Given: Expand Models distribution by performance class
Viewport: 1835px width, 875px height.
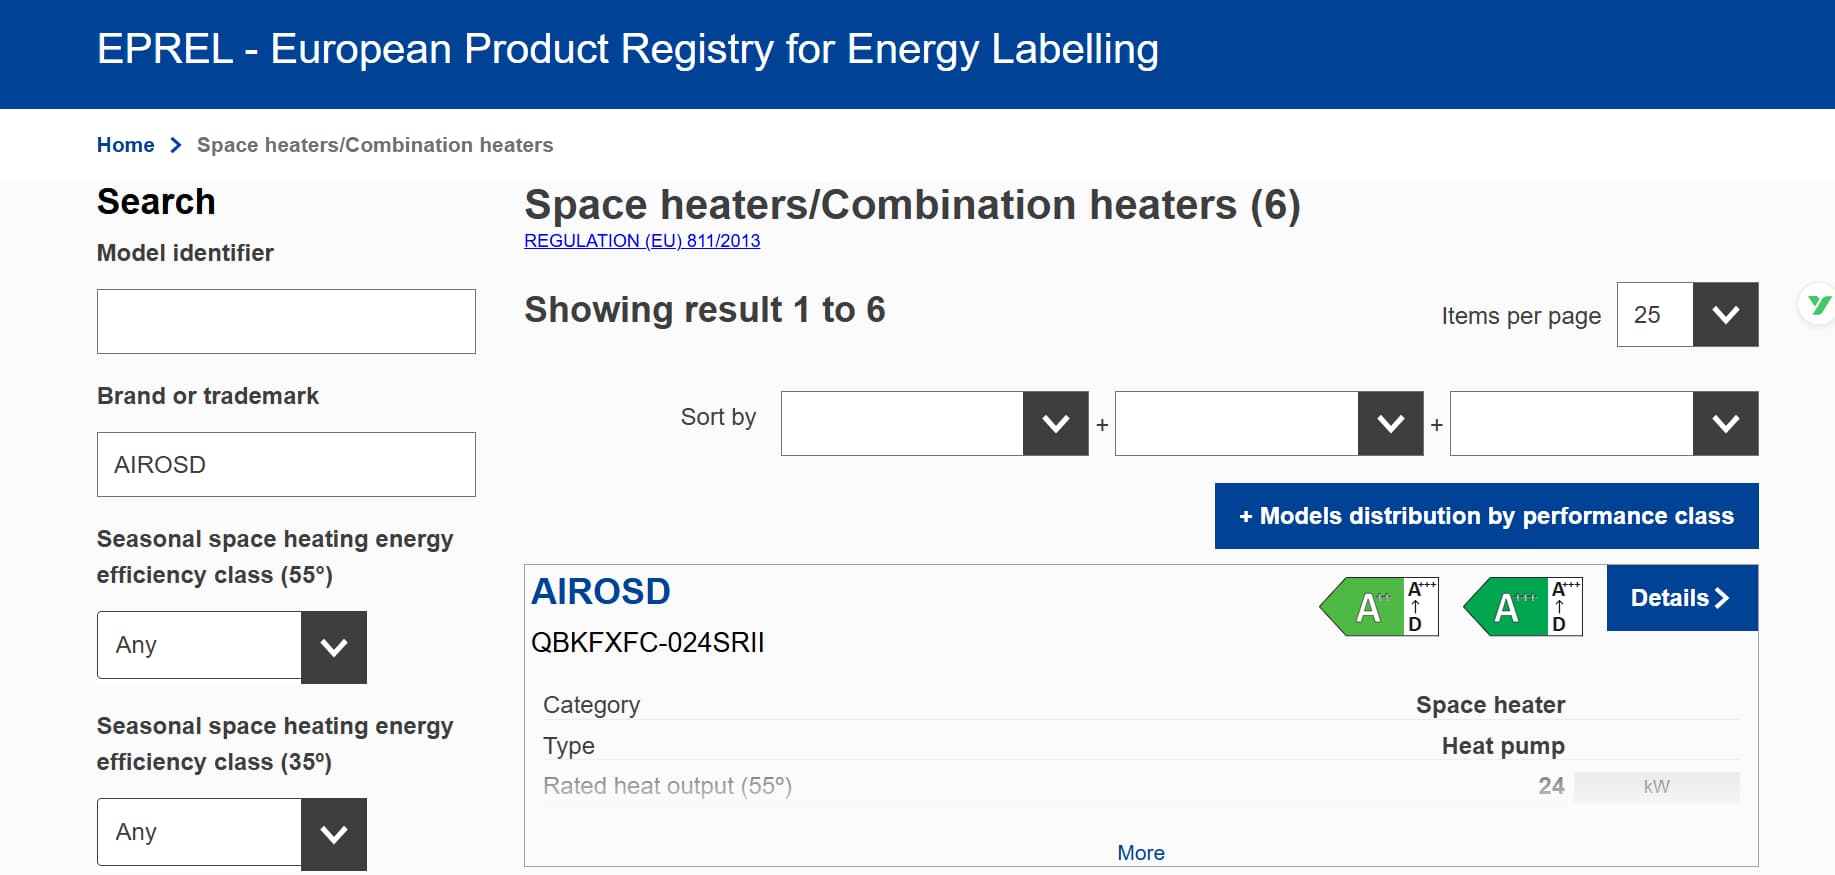Looking at the screenshot, I should coord(1486,516).
